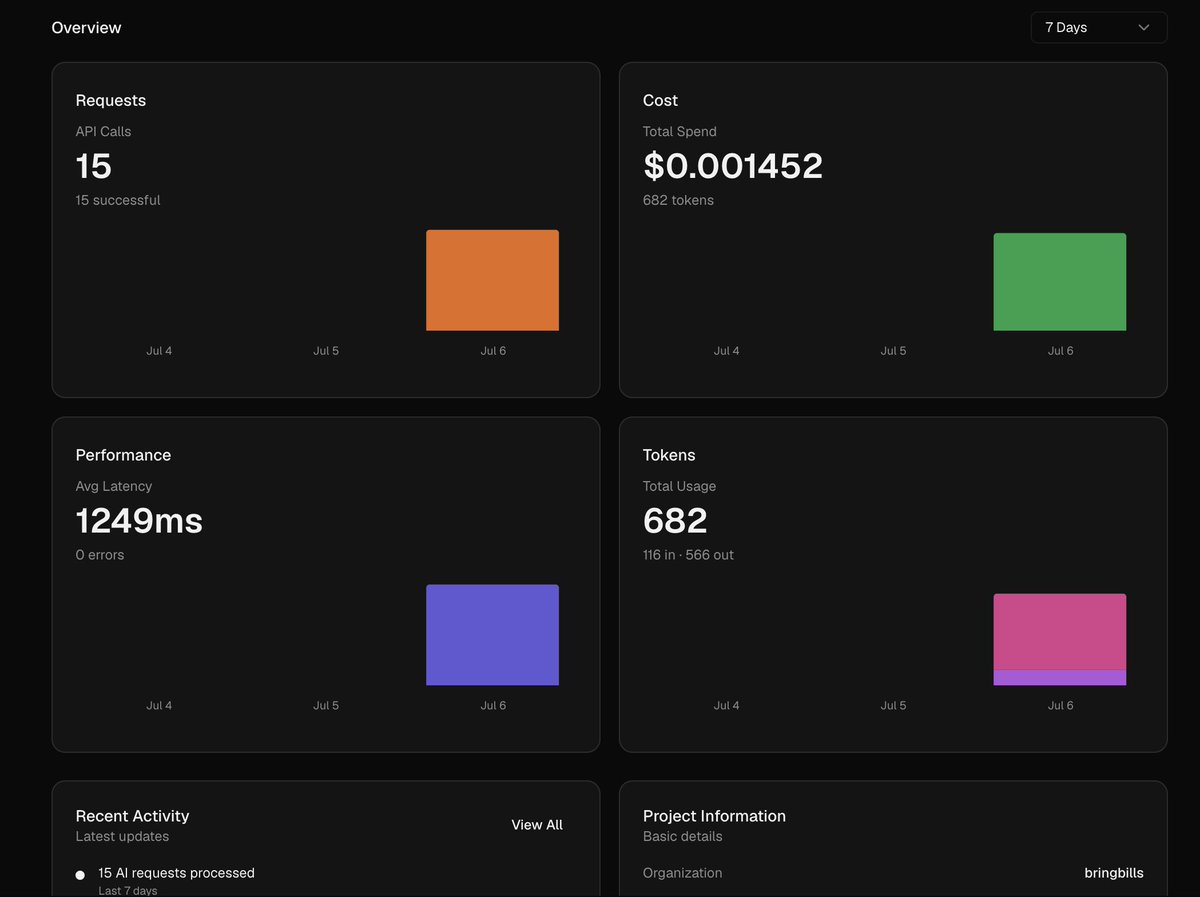Image resolution: width=1200 pixels, height=897 pixels.
Task: Click the '116 in · 566 out' text
Action: (688, 555)
